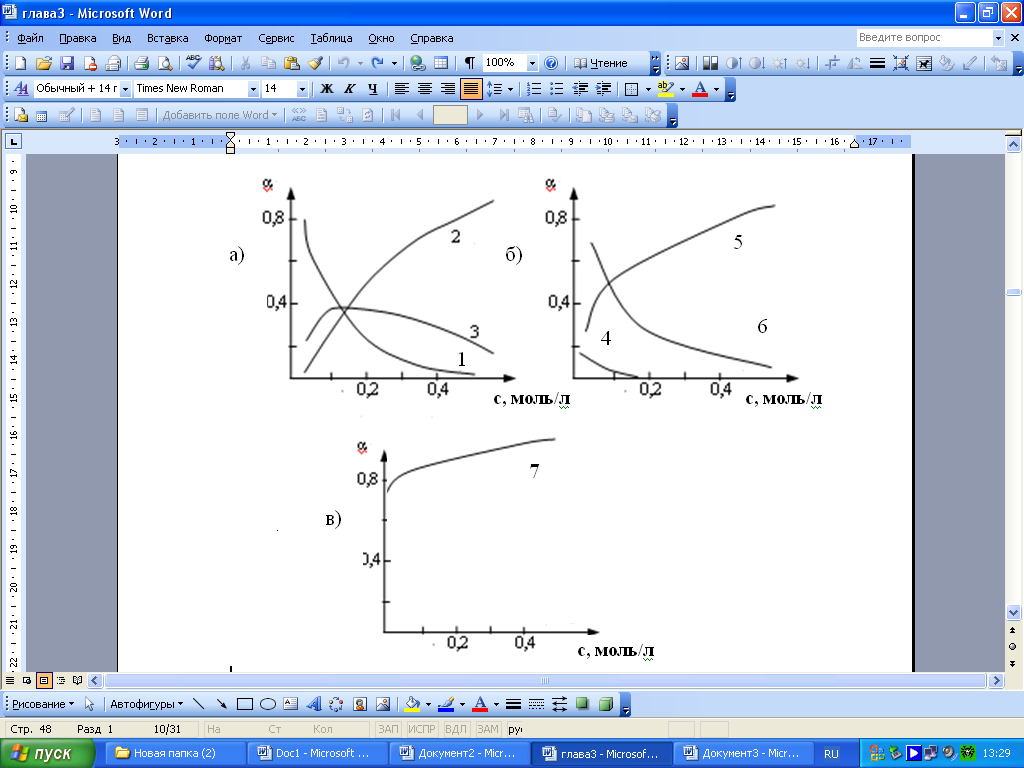Viewport: 1024px width, 768px height.
Task: Open the Вставка menu
Action: pos(167,38)
